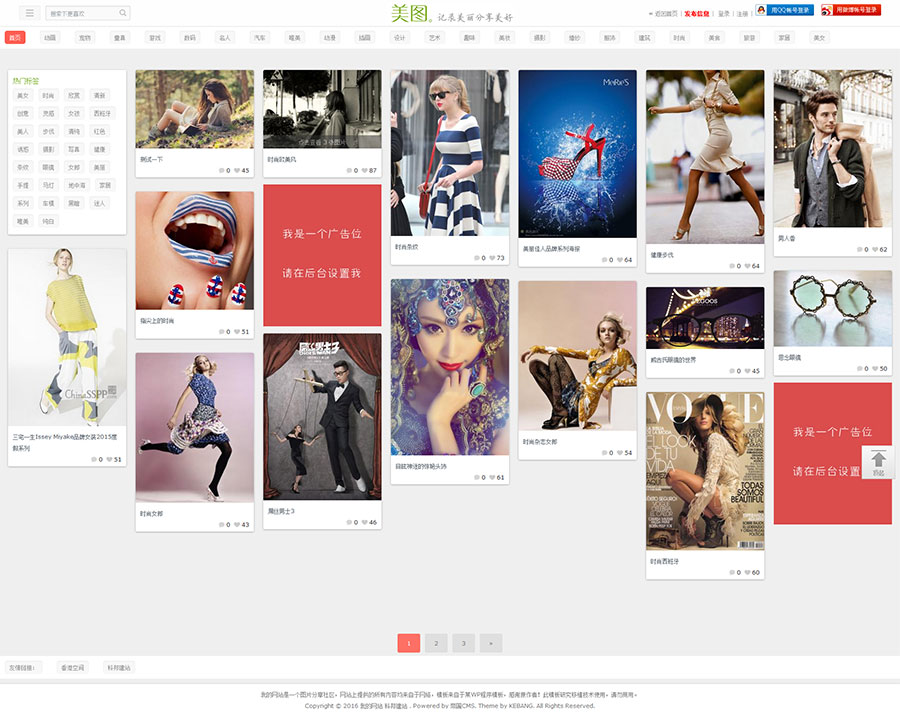Go to page 2 in pagination
The image size is (900, 716).
[436, 643]
